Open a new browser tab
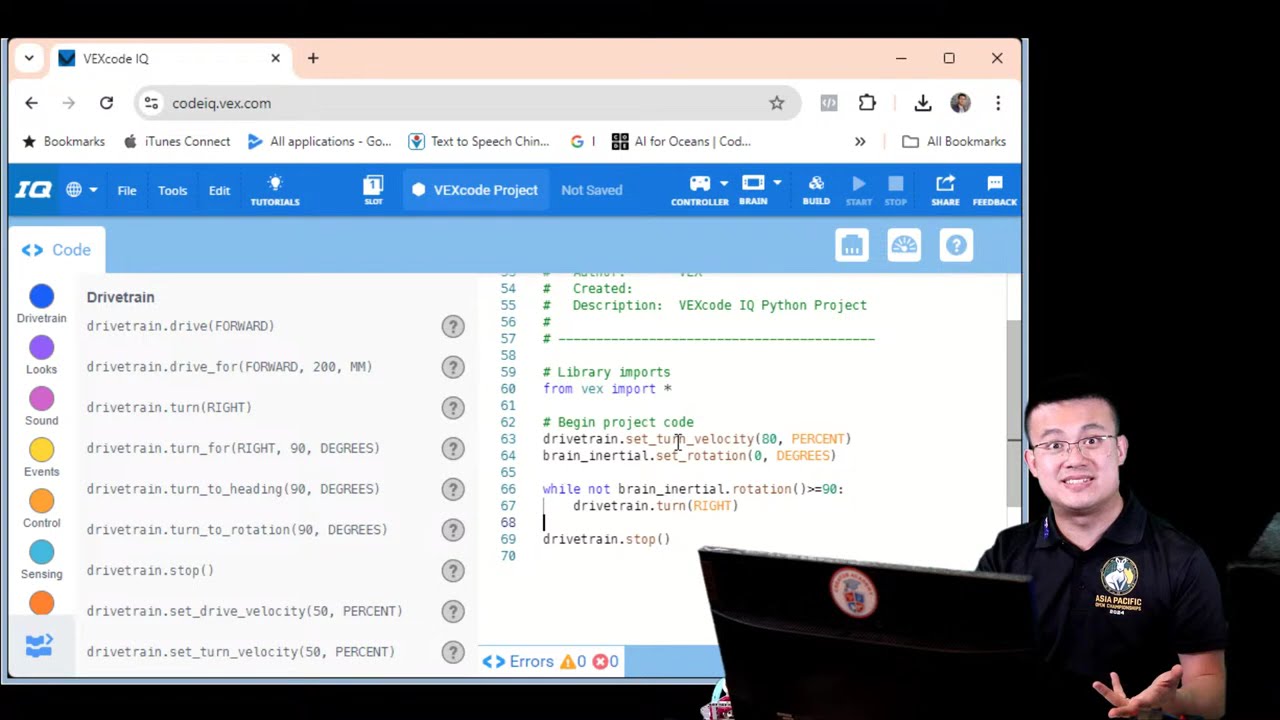 pos(313,58)
